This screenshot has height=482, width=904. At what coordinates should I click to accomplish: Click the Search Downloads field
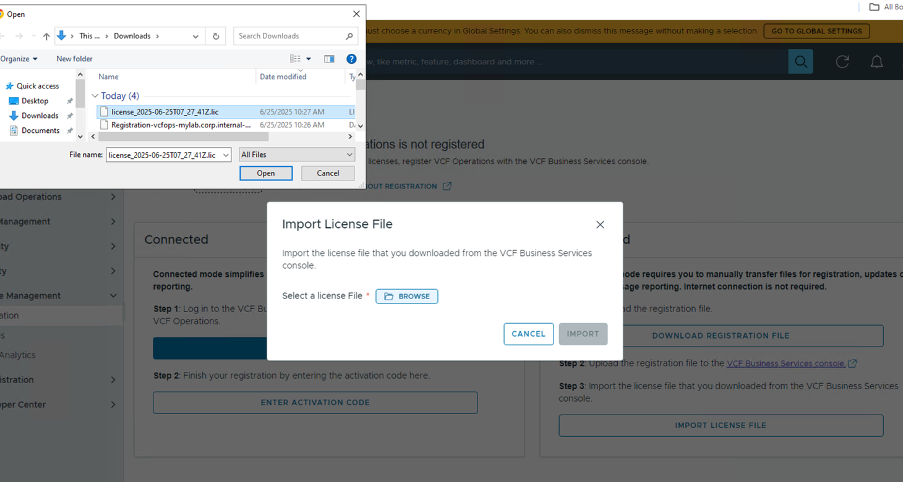click(295, 36)
